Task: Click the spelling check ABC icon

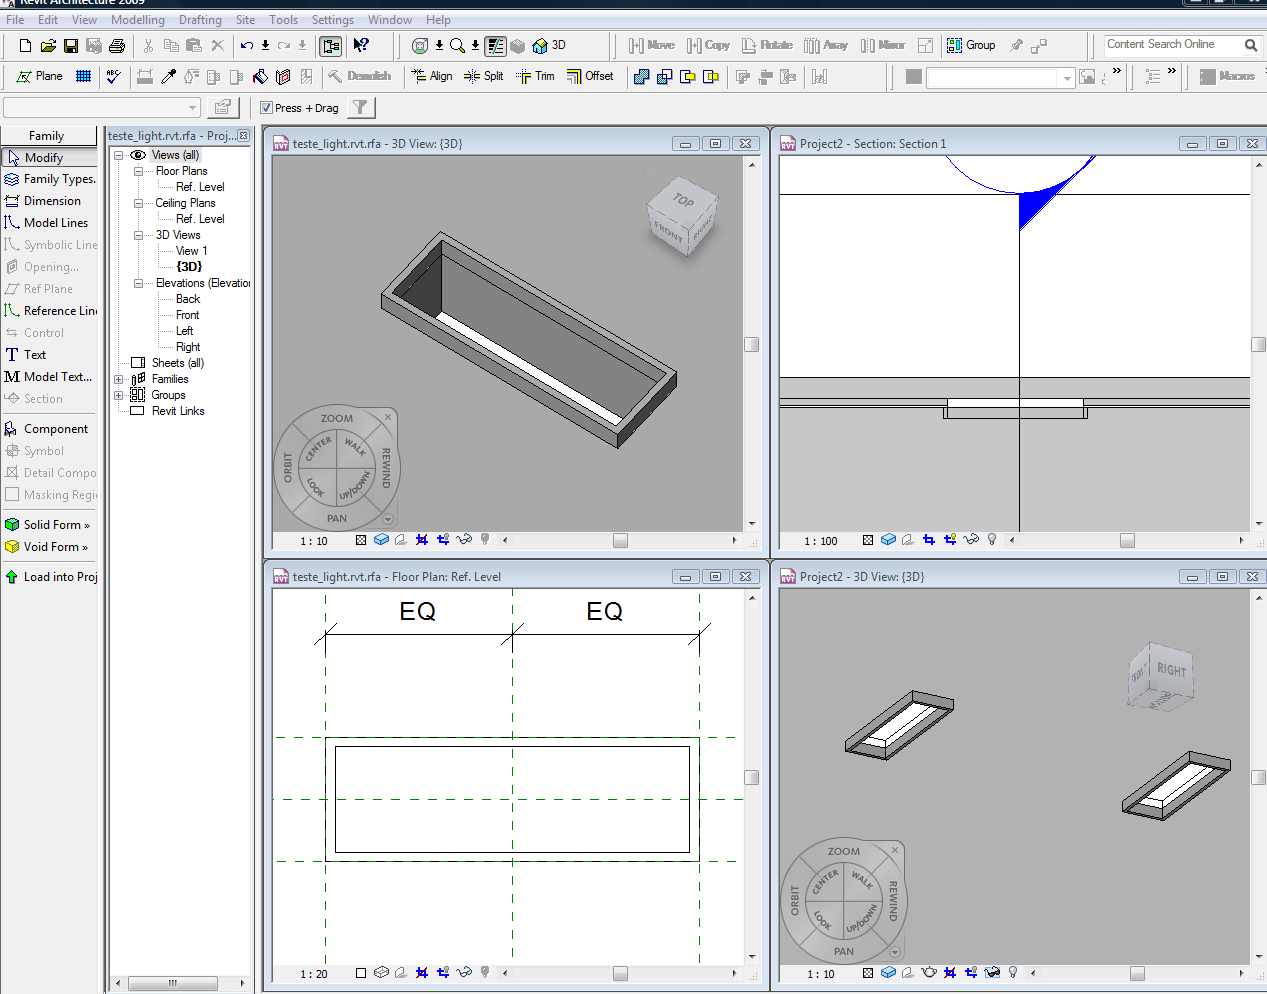Action: [x=113, y=76]
